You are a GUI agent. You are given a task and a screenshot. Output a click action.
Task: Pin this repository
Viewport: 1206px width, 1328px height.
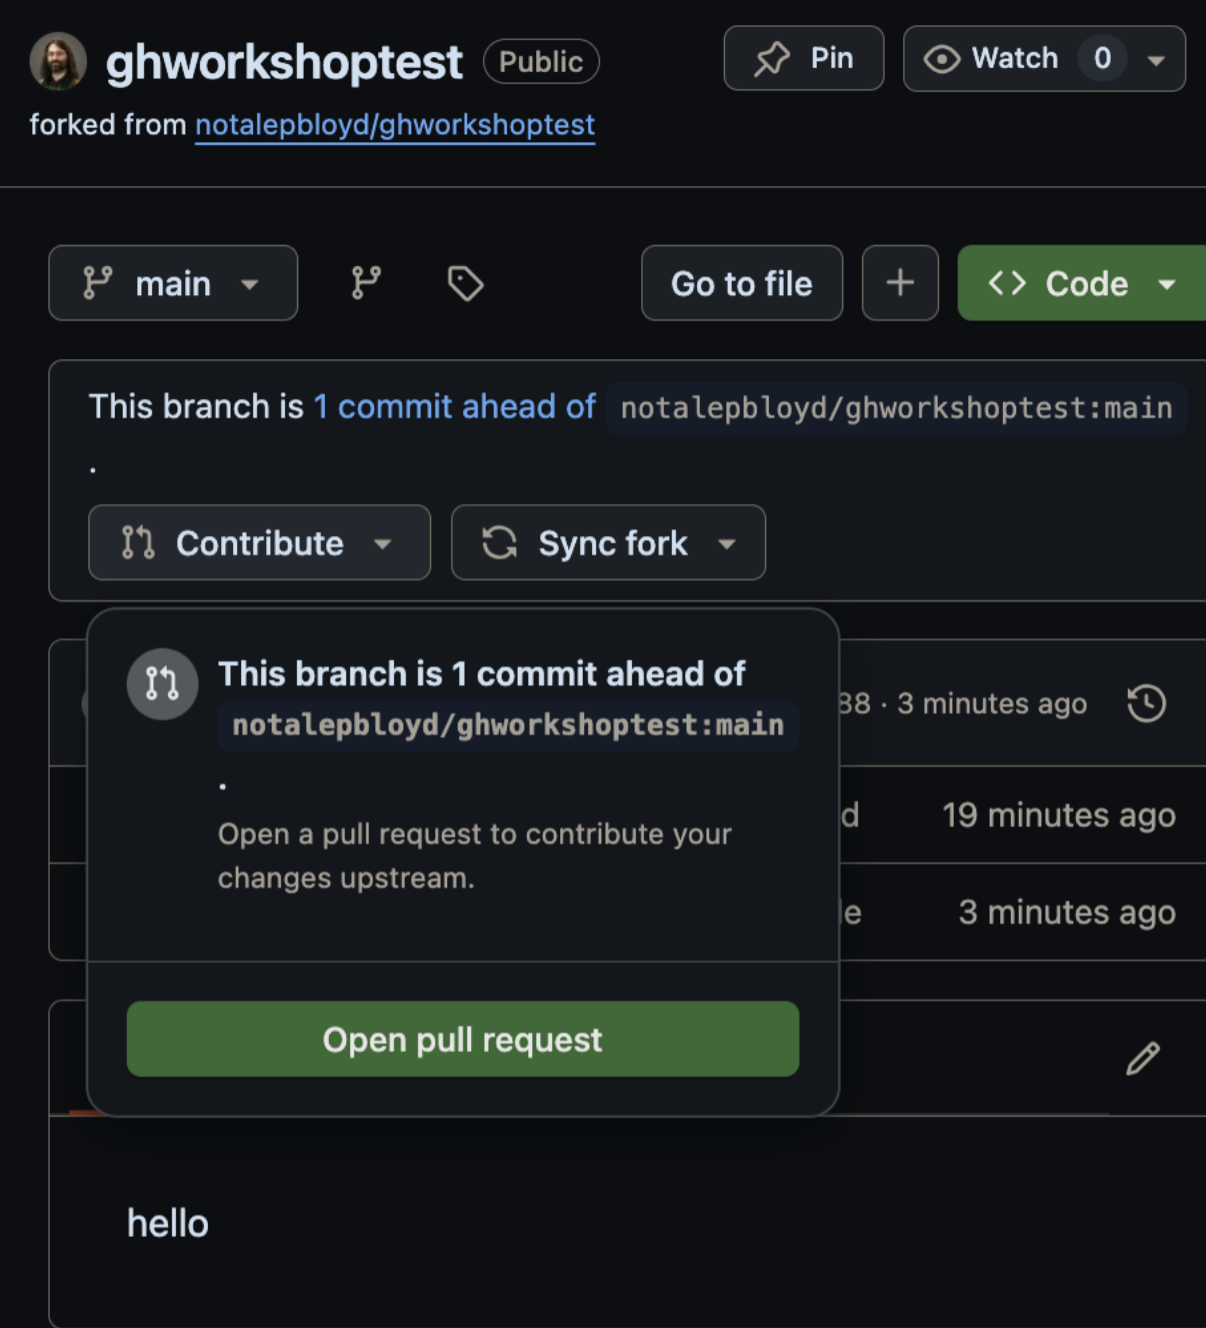(803, 58)
